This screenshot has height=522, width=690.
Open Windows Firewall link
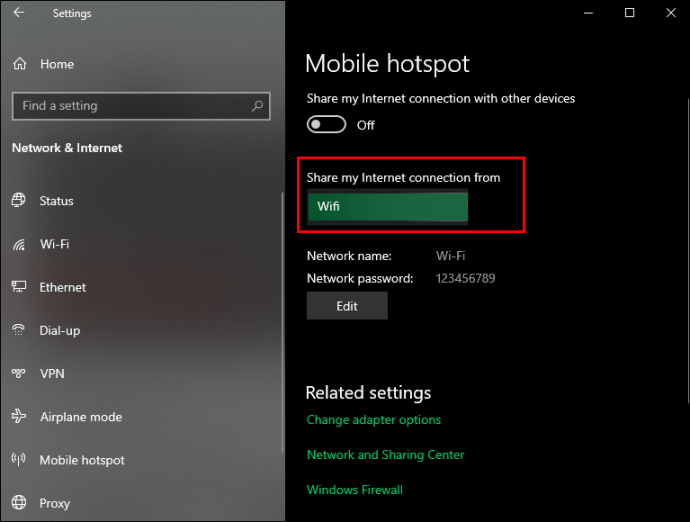(355, 490)
